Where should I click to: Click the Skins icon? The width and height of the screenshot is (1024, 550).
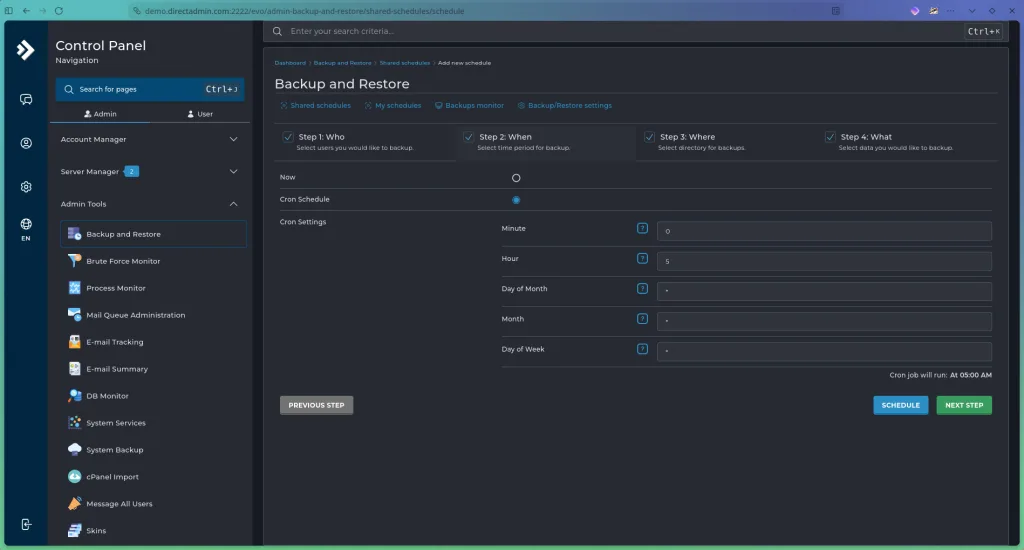tap(74, 530)
